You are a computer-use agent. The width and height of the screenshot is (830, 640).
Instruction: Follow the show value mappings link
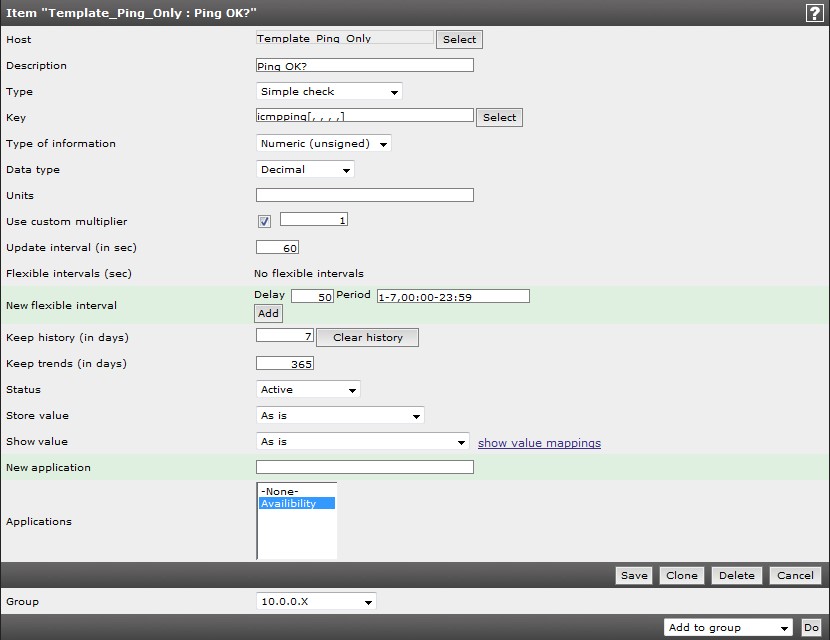pyautogui.click(x=539, y=443)
